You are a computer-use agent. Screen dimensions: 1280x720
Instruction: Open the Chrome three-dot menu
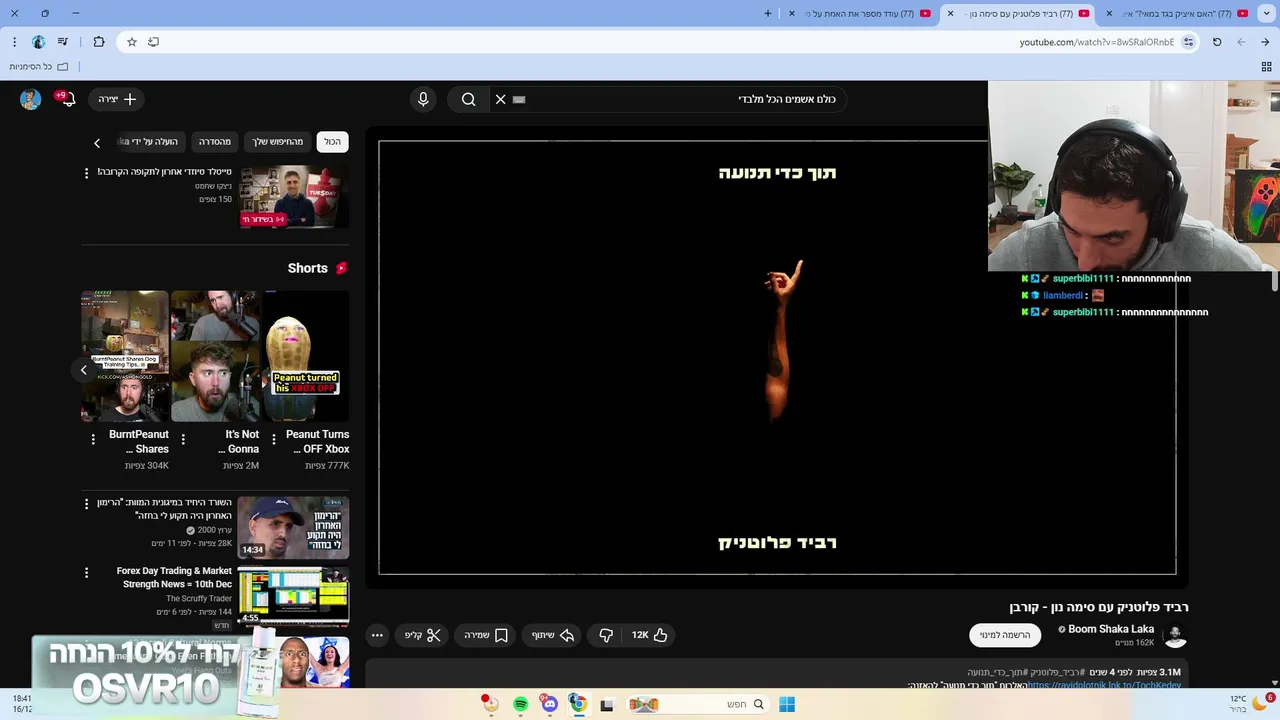[14, 42]
